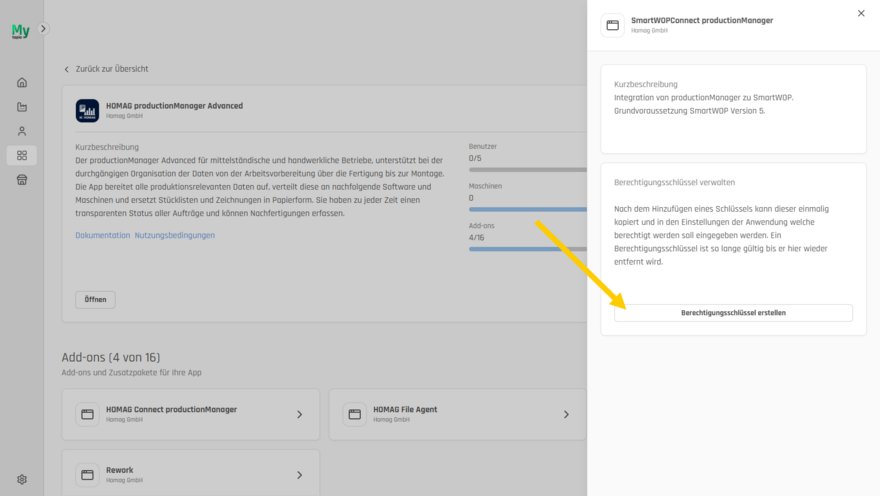Open the Home icon in sidebar
Viewport: 880px width, 496px height.
click(22, 82)
